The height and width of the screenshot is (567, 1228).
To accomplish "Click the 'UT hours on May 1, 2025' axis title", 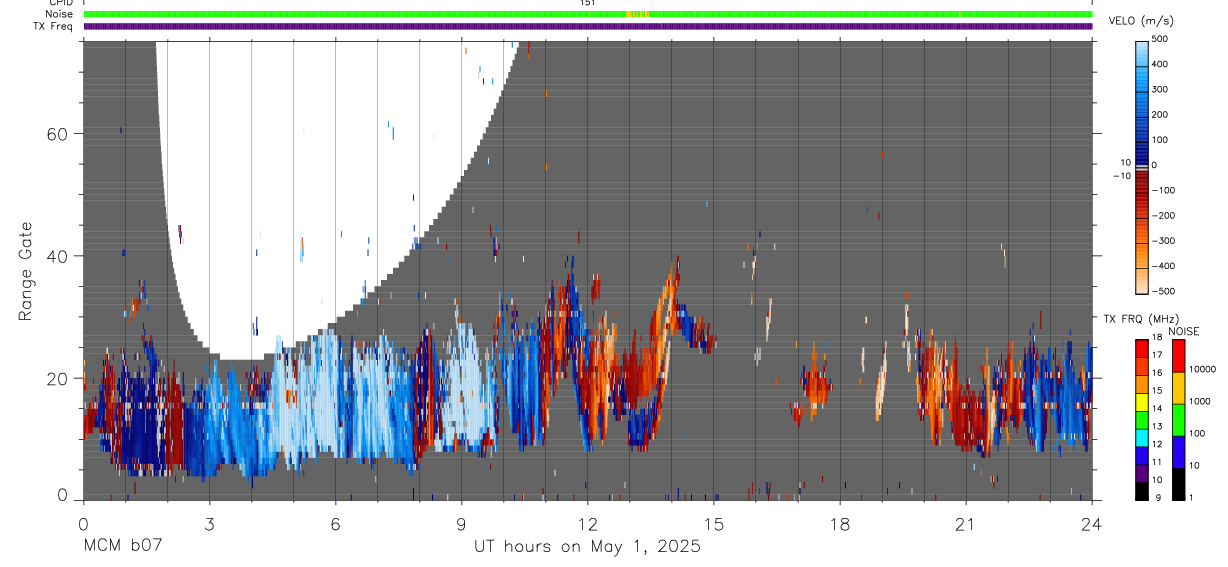I will point(587,547).
